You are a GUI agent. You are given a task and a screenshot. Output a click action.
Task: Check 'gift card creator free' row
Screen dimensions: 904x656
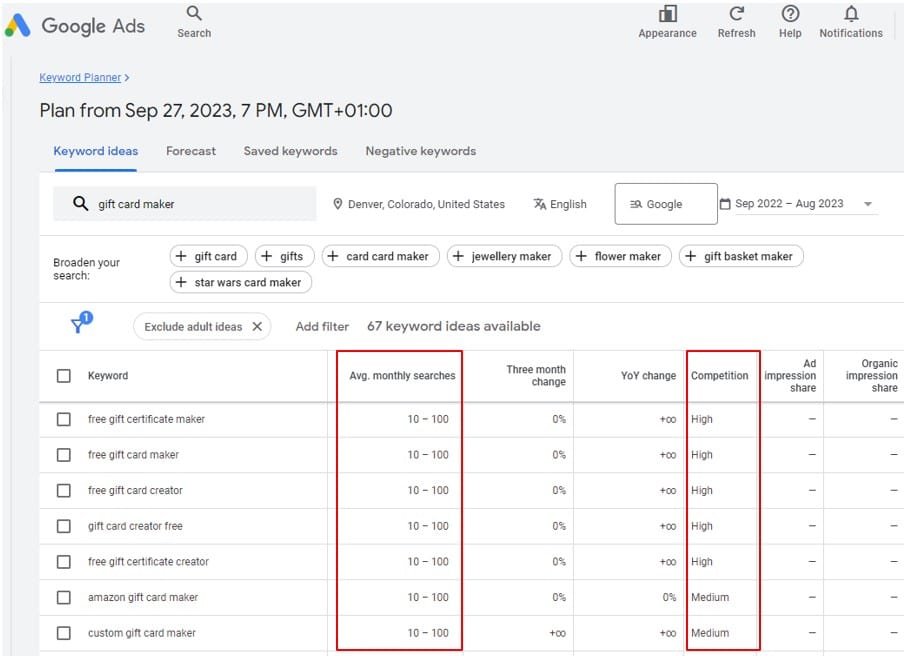tap(64, 526)
